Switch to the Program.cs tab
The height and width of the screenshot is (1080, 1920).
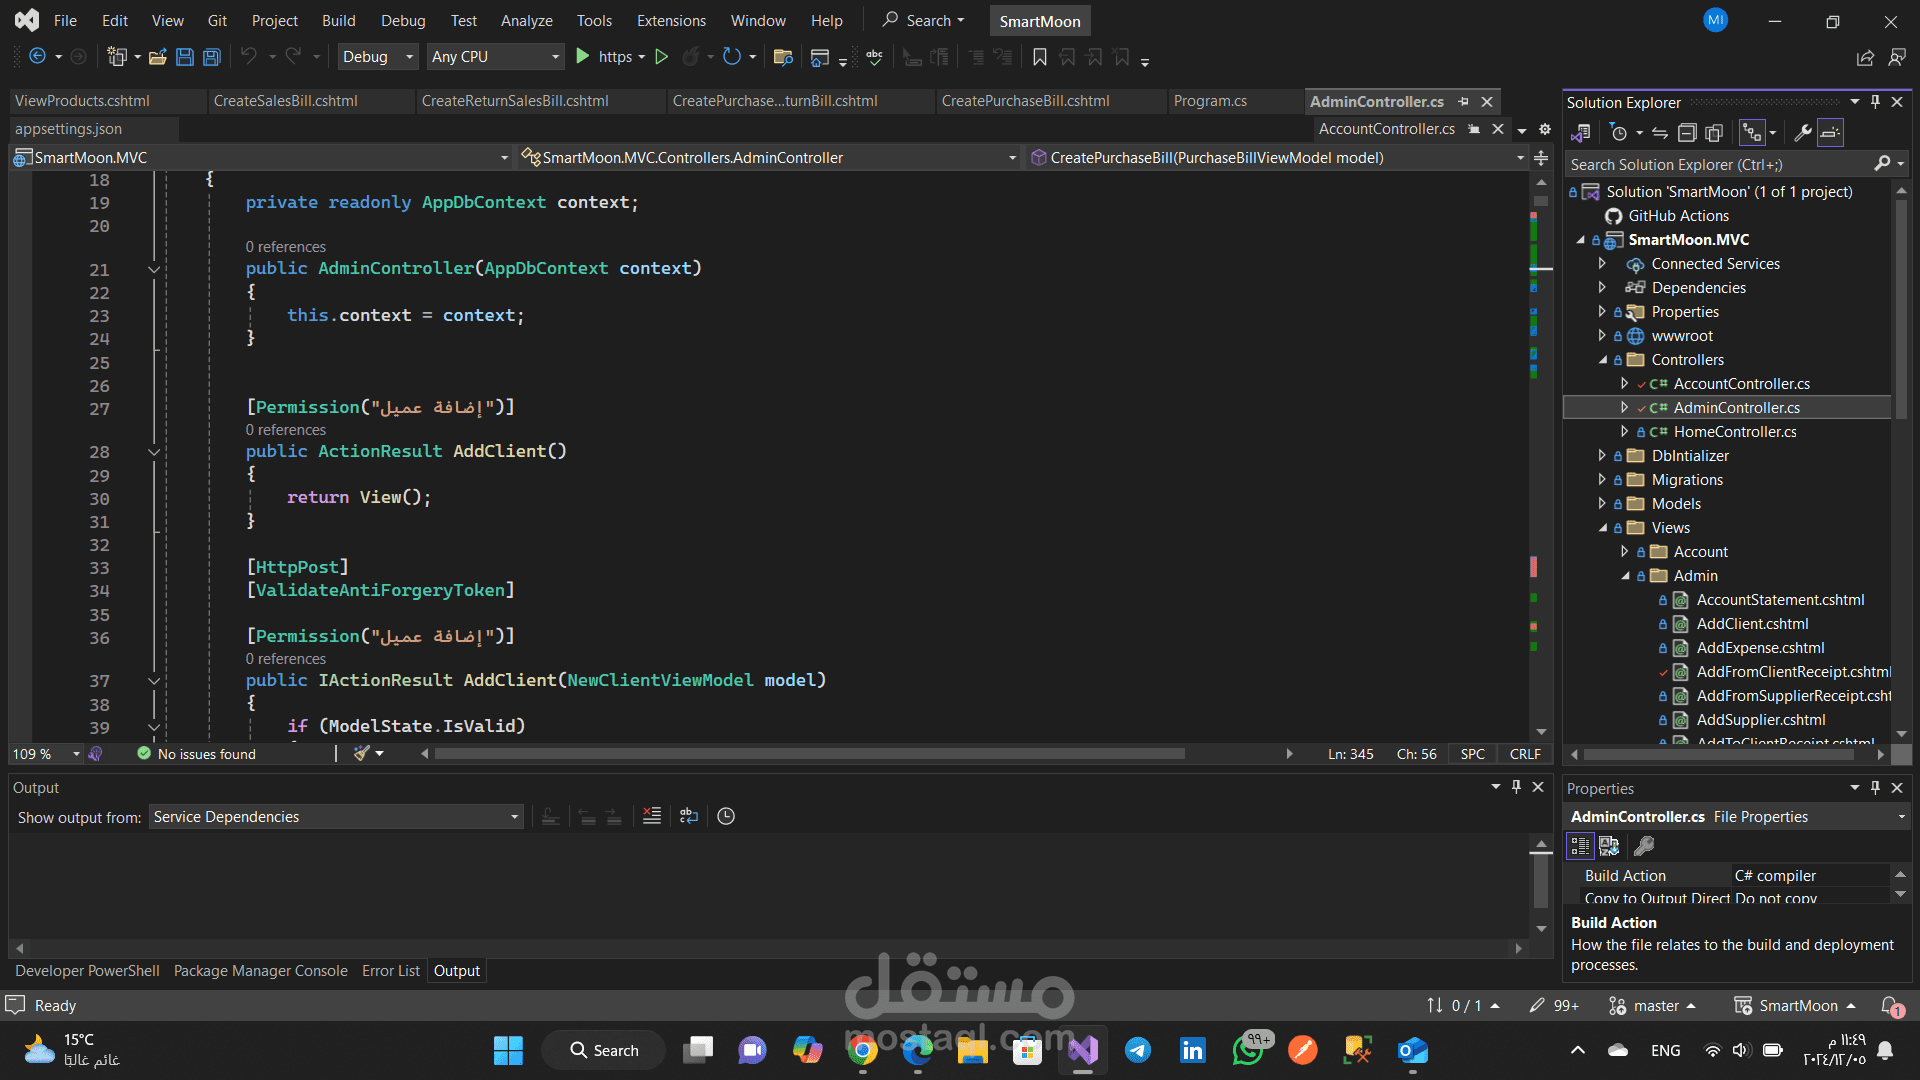(1210, 101)
